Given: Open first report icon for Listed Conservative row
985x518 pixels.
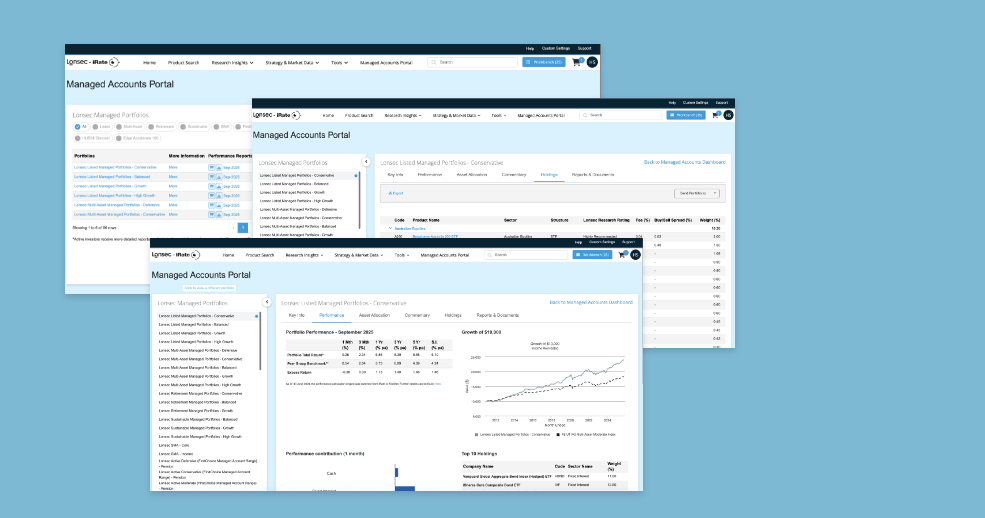Looking at the screenshot, I should click(212, 168).
